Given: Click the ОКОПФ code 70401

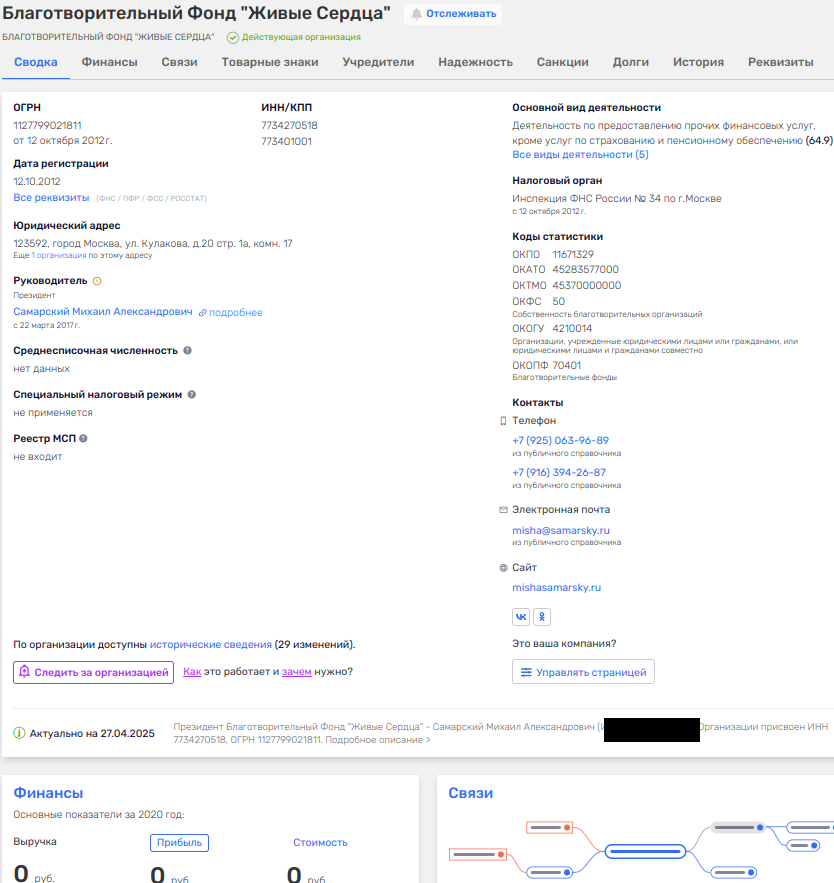Looking at the screenshot, I should pos(567,365).
